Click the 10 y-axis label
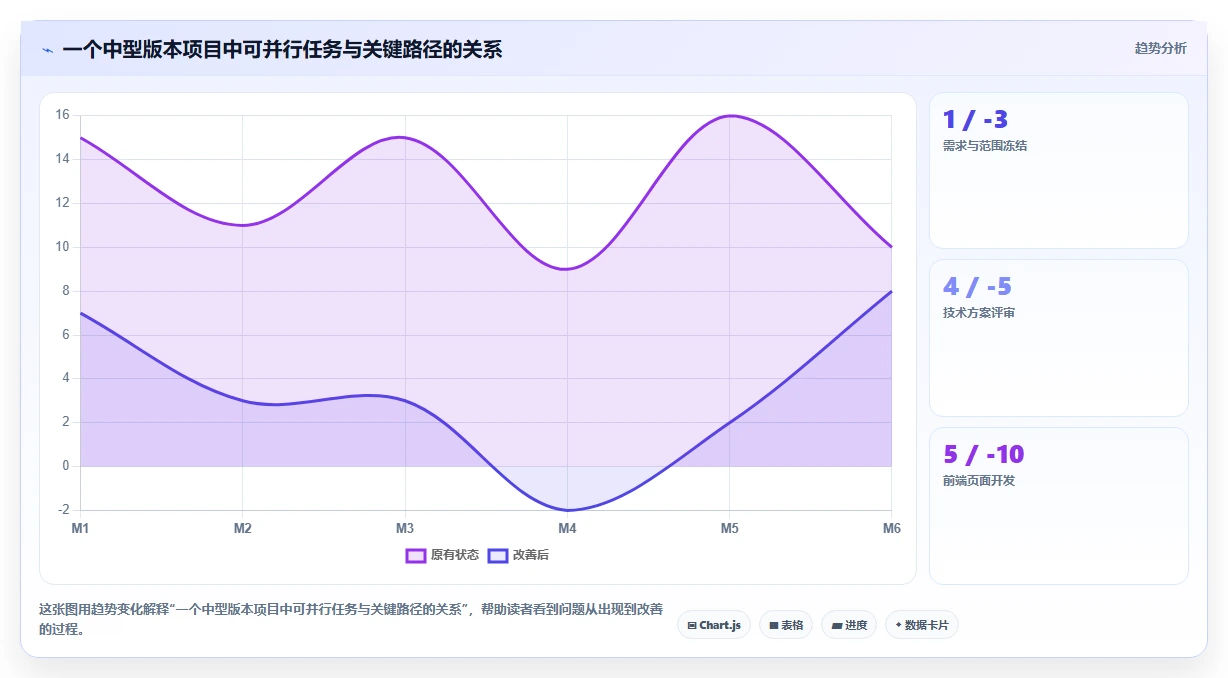Image resolution: width=1228 pixels, height=678 pixels. [x=62, y=247]
